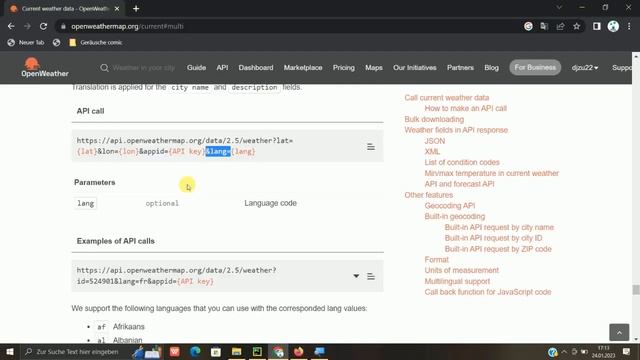Close the Current weather data tab
The height and width of the screenshot is (360, 640).
[117, 9]
